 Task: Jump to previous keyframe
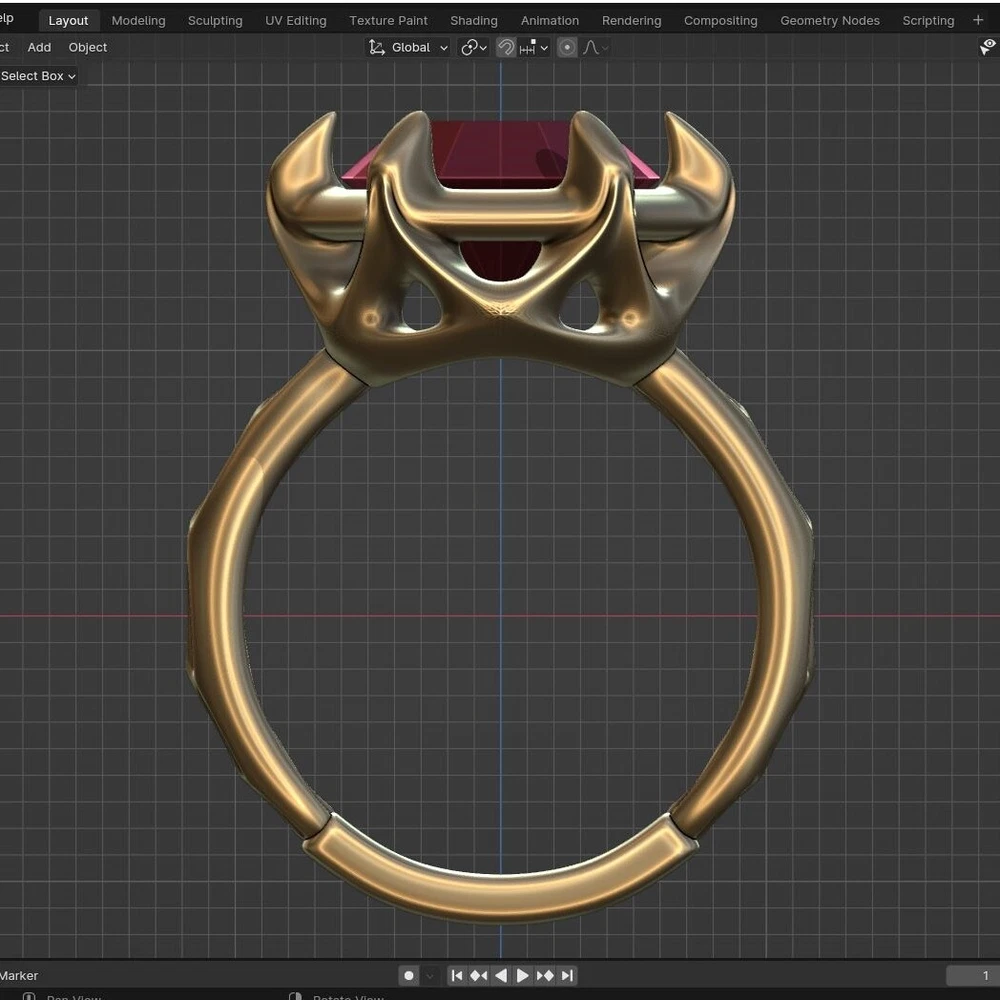coord(479,975)
